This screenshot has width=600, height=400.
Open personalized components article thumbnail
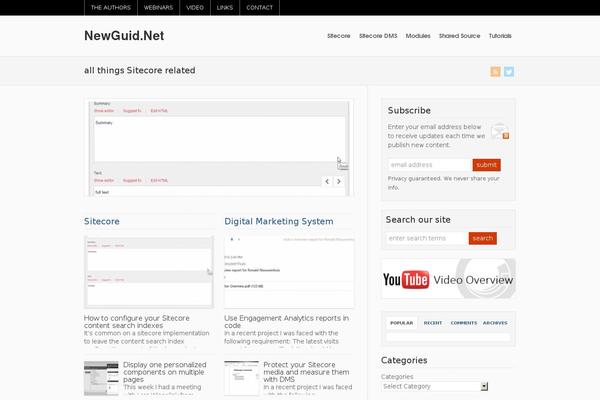pyautogui.click(x=101, y=378)
